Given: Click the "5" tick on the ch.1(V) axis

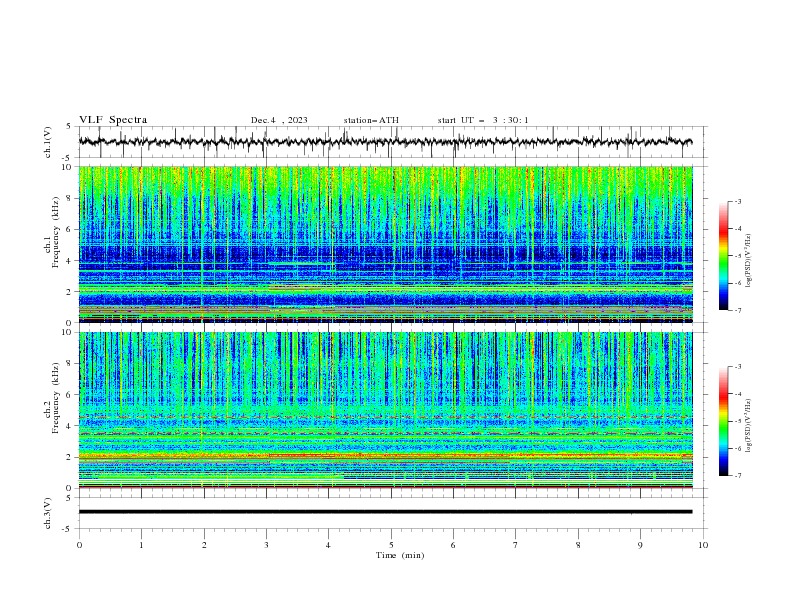Looking at the screenshot, I should pos(69,127).
